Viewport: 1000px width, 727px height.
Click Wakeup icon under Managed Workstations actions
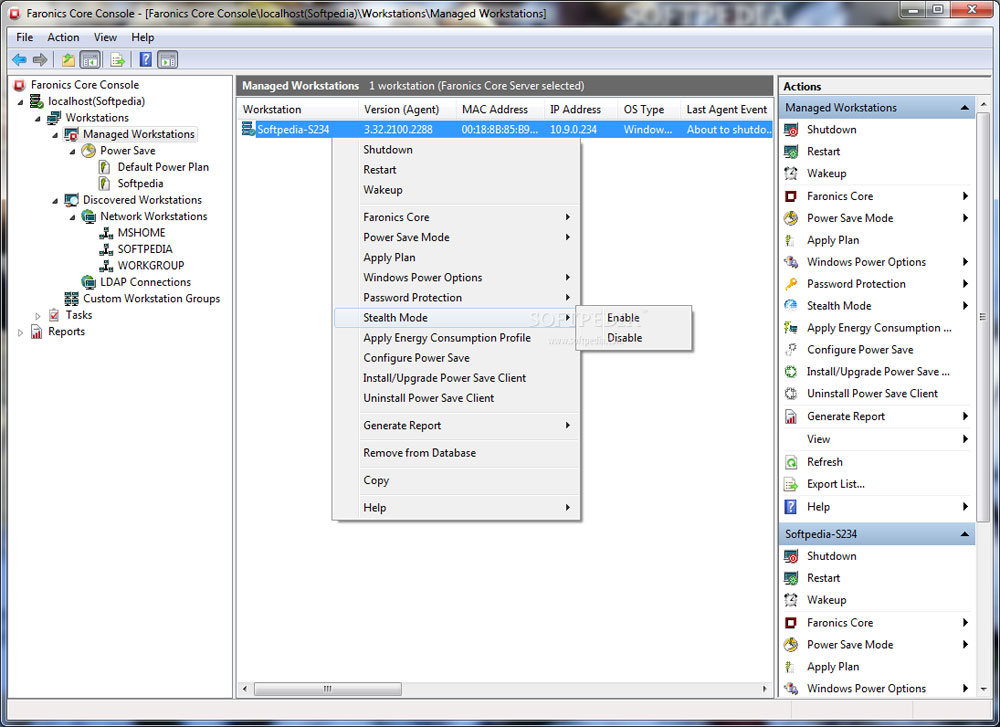[x=791, y=173]
